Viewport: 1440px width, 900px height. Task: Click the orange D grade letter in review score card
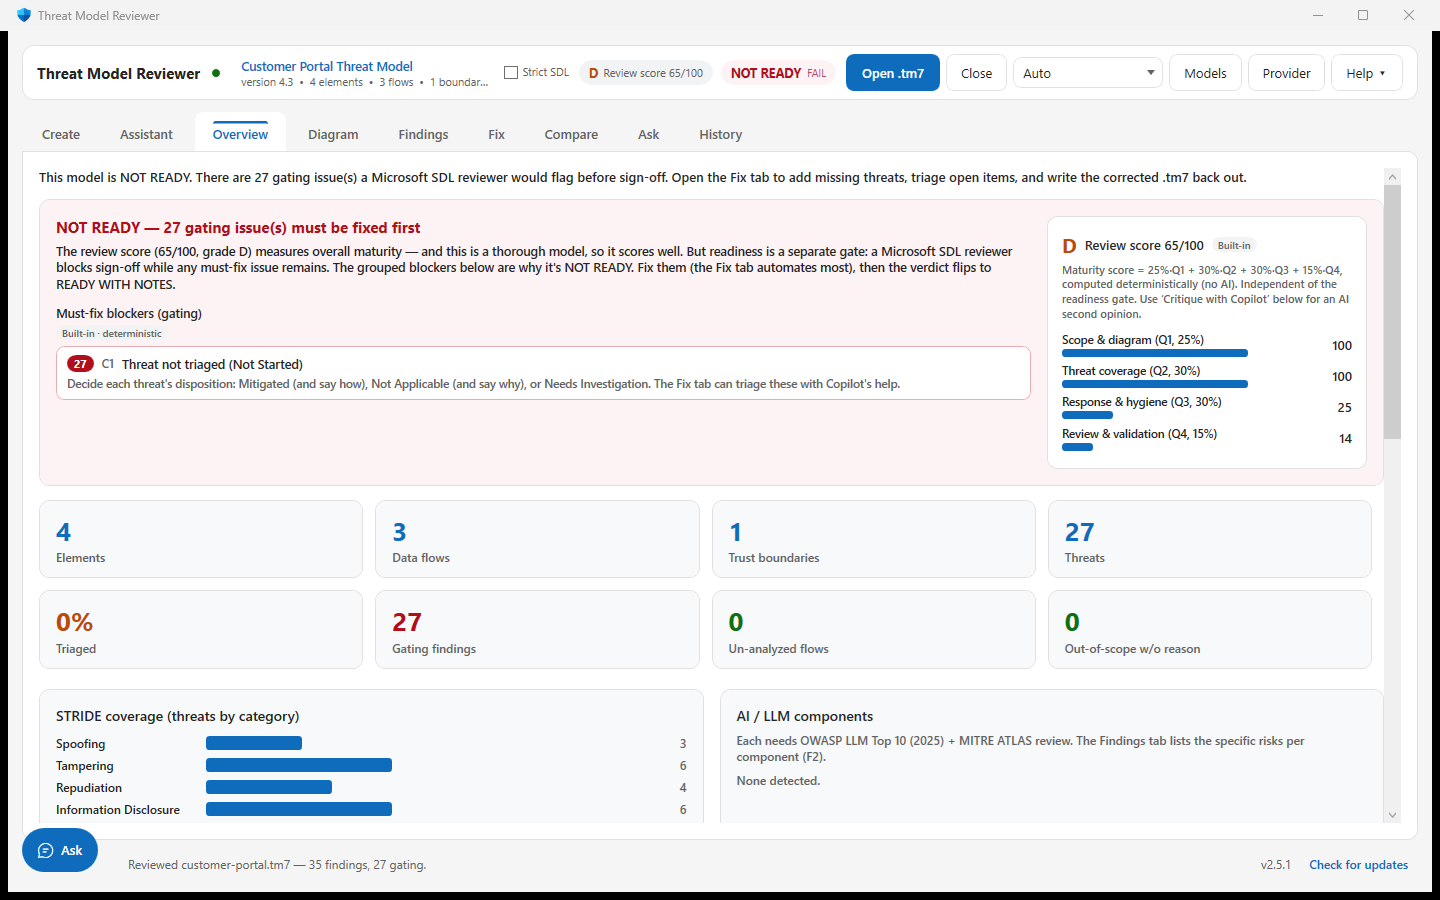[1069, 246]
